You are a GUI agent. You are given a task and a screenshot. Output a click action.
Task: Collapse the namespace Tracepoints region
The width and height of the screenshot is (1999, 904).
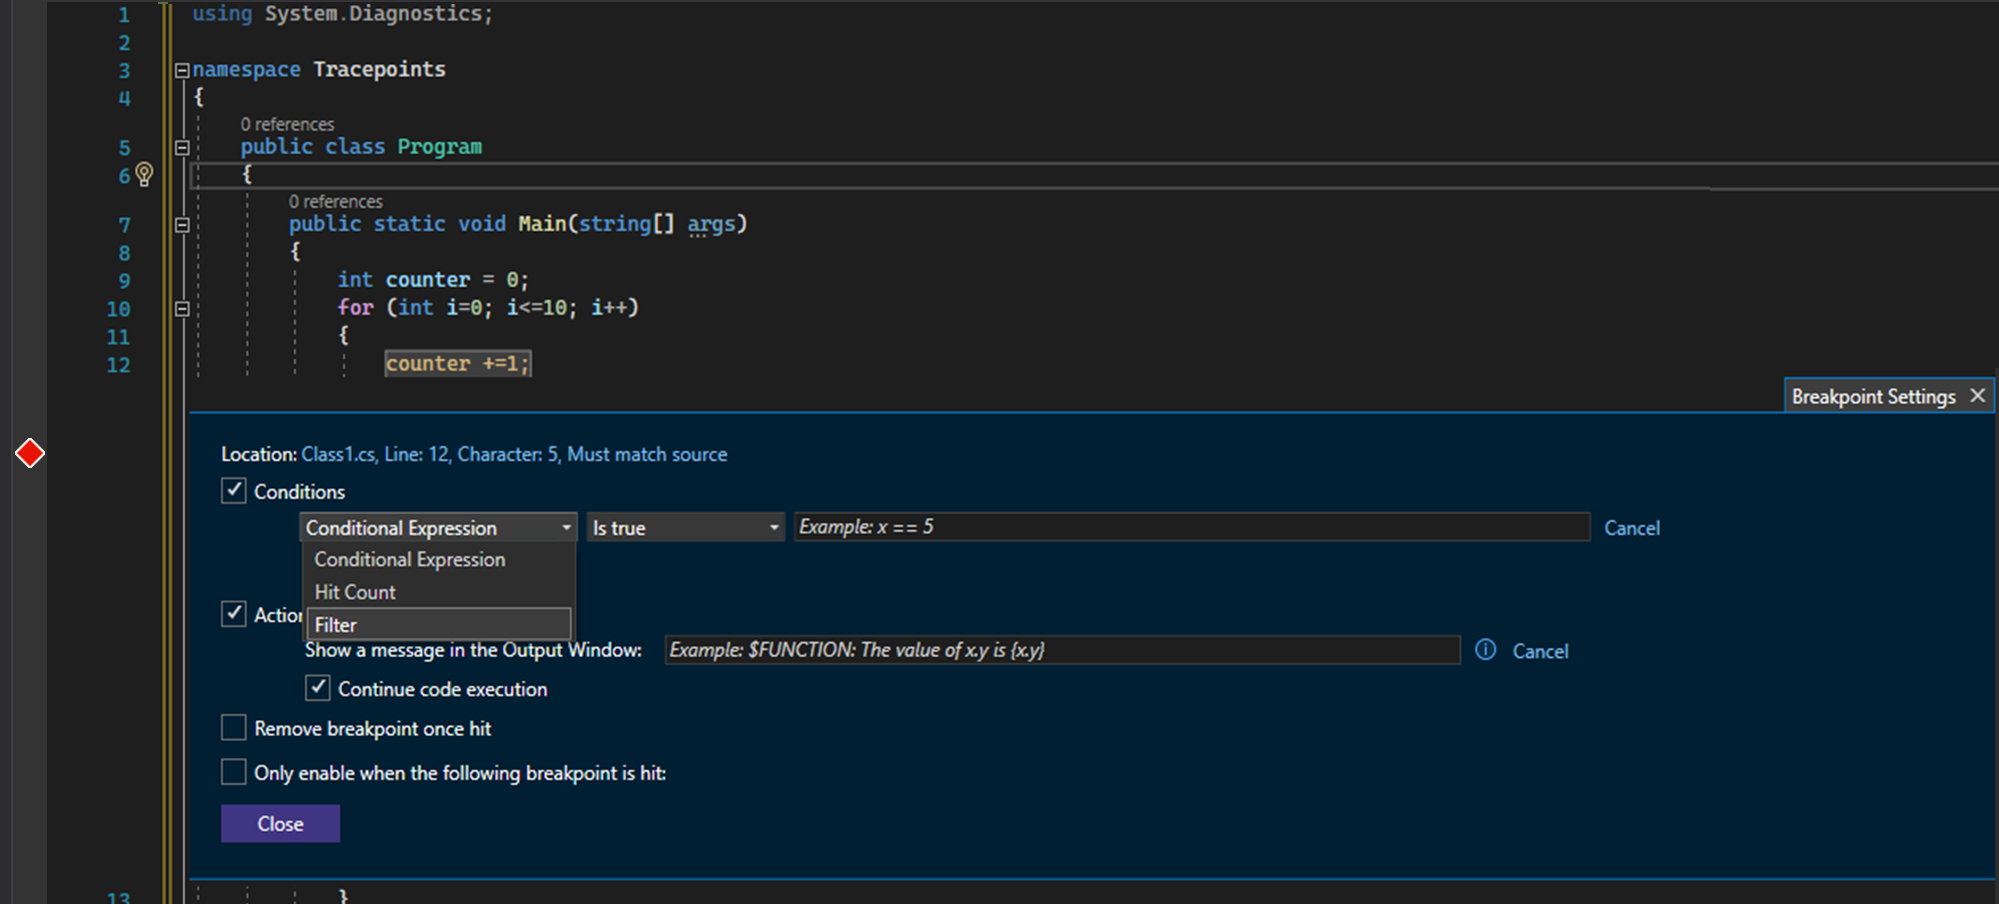click(181, 69)
